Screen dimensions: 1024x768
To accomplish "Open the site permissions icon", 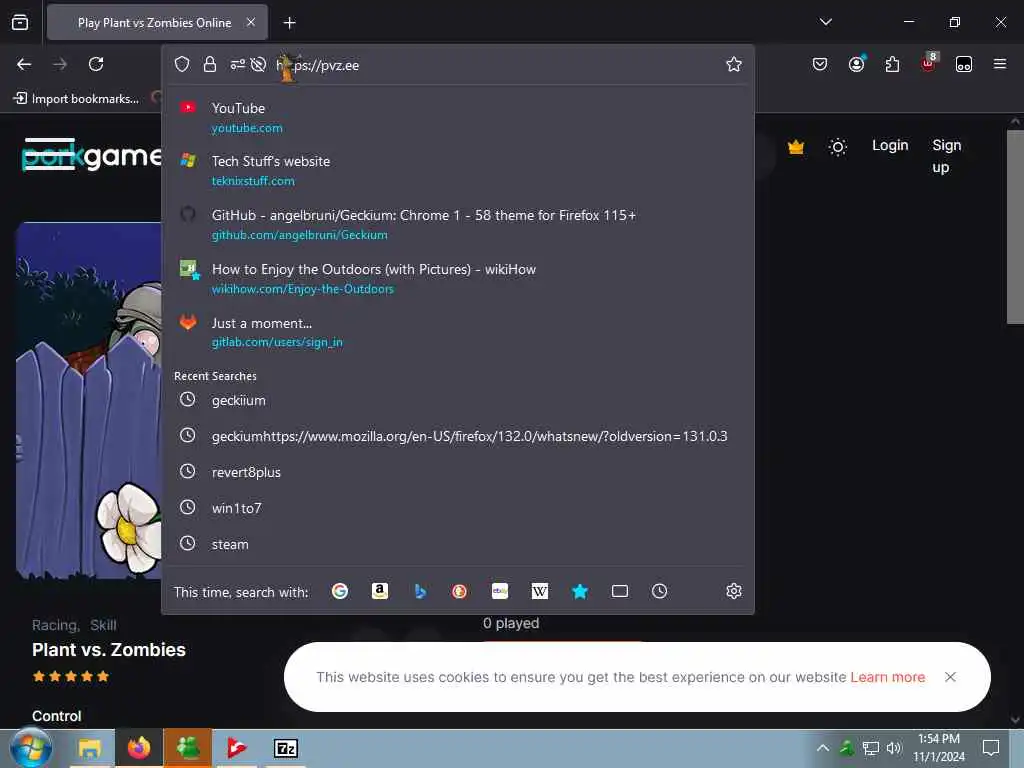I will pyautogui.click(x=238, y=64).
